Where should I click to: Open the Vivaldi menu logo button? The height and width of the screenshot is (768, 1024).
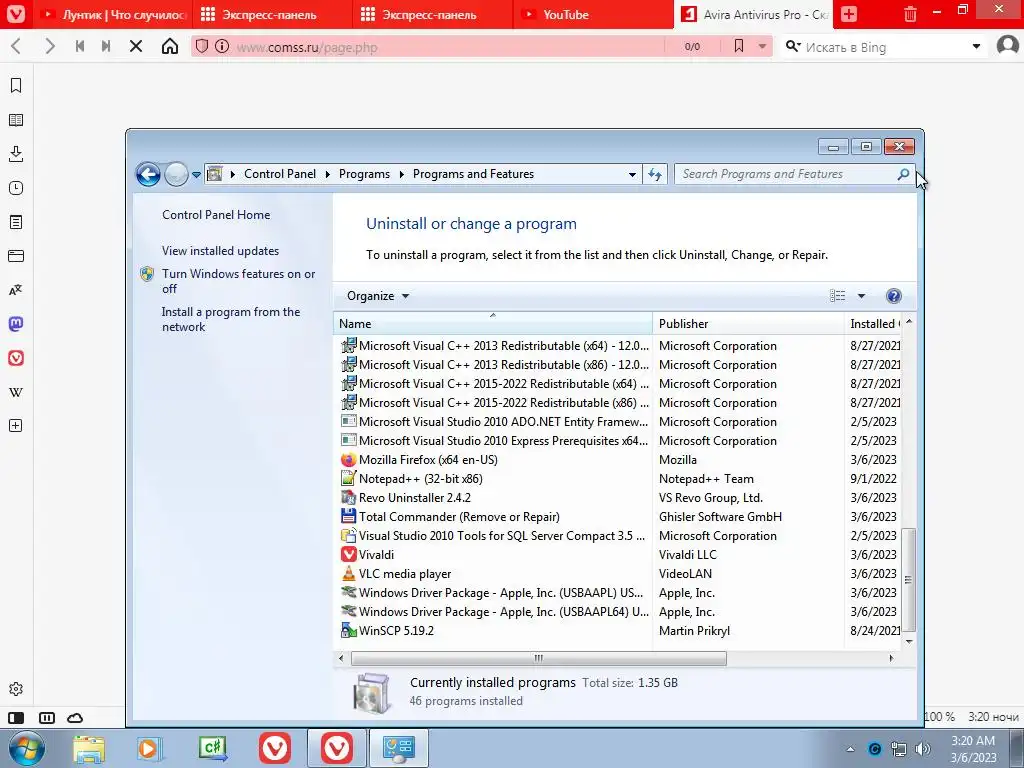coord(16,14)
